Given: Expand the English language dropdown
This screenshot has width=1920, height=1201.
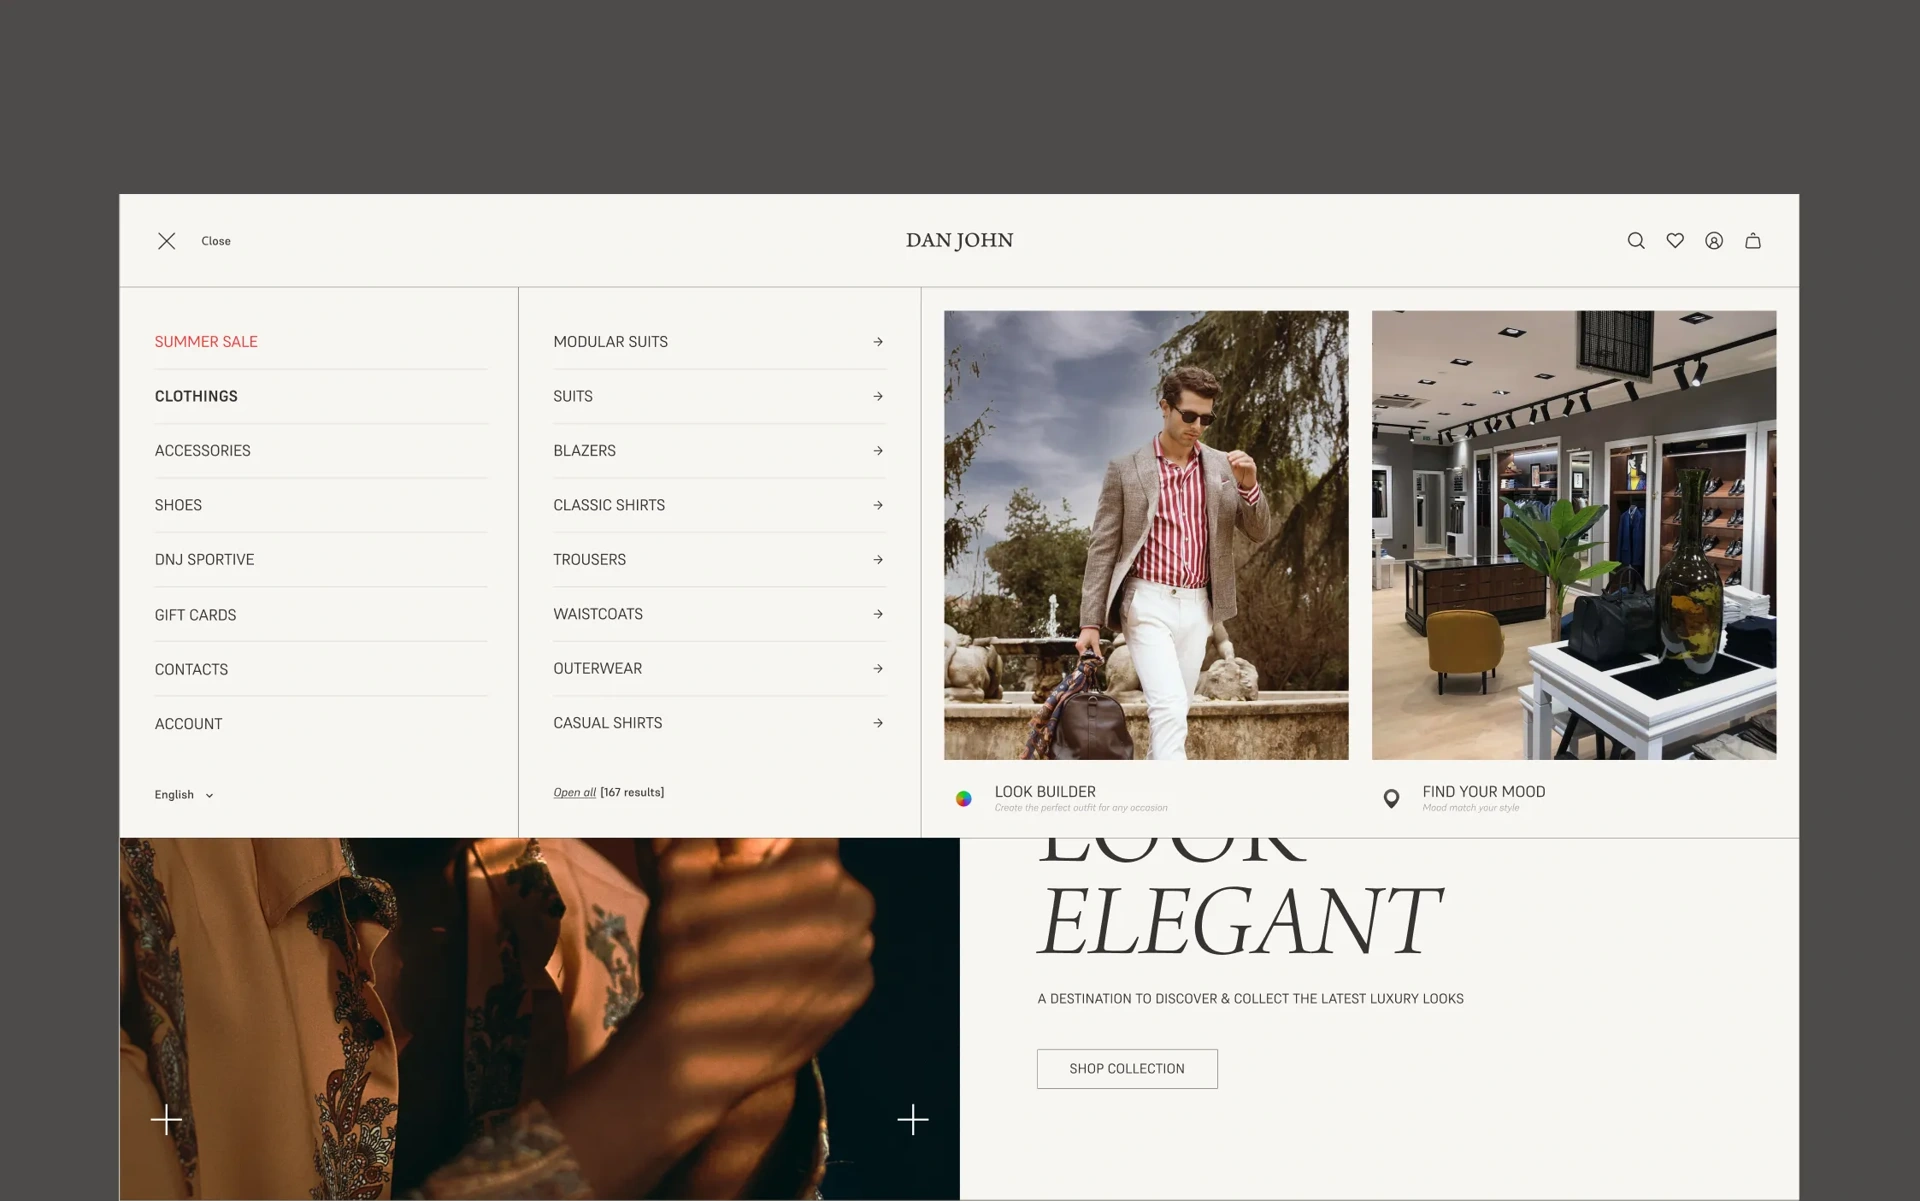Looking at the screenshot, I should tap(184, 795).
